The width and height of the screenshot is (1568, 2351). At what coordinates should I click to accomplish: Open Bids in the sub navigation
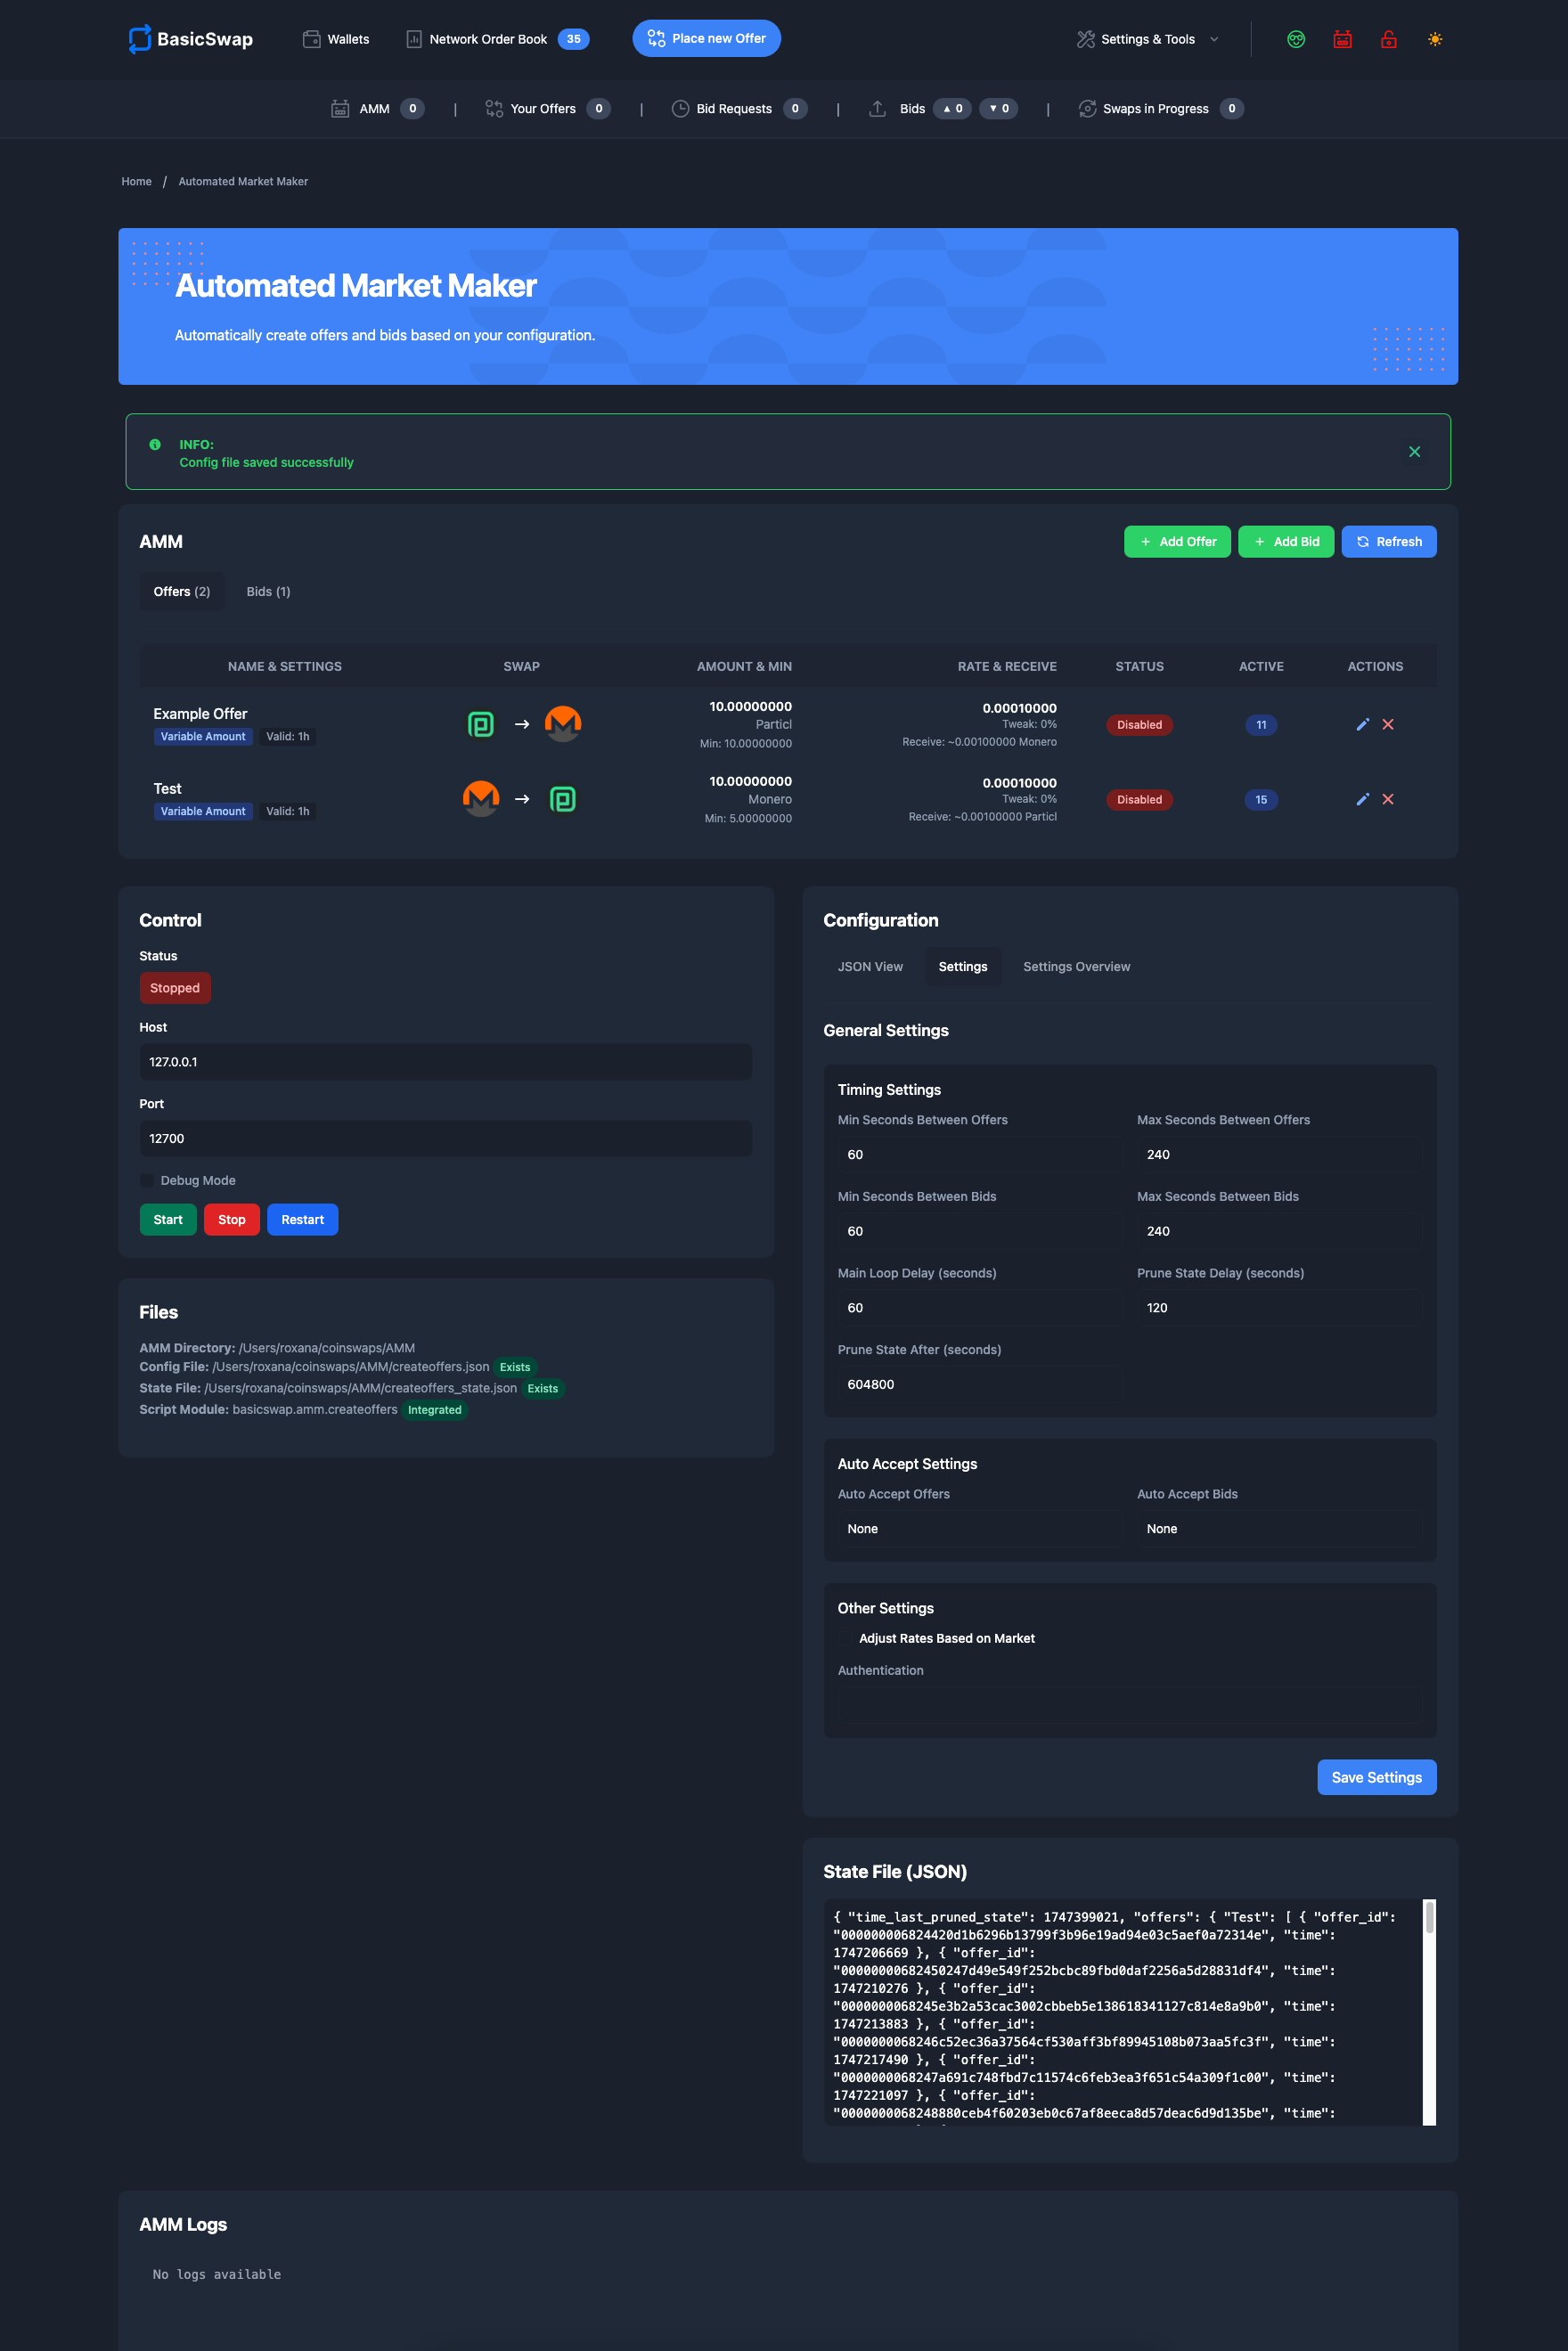(x=942, y=109)
